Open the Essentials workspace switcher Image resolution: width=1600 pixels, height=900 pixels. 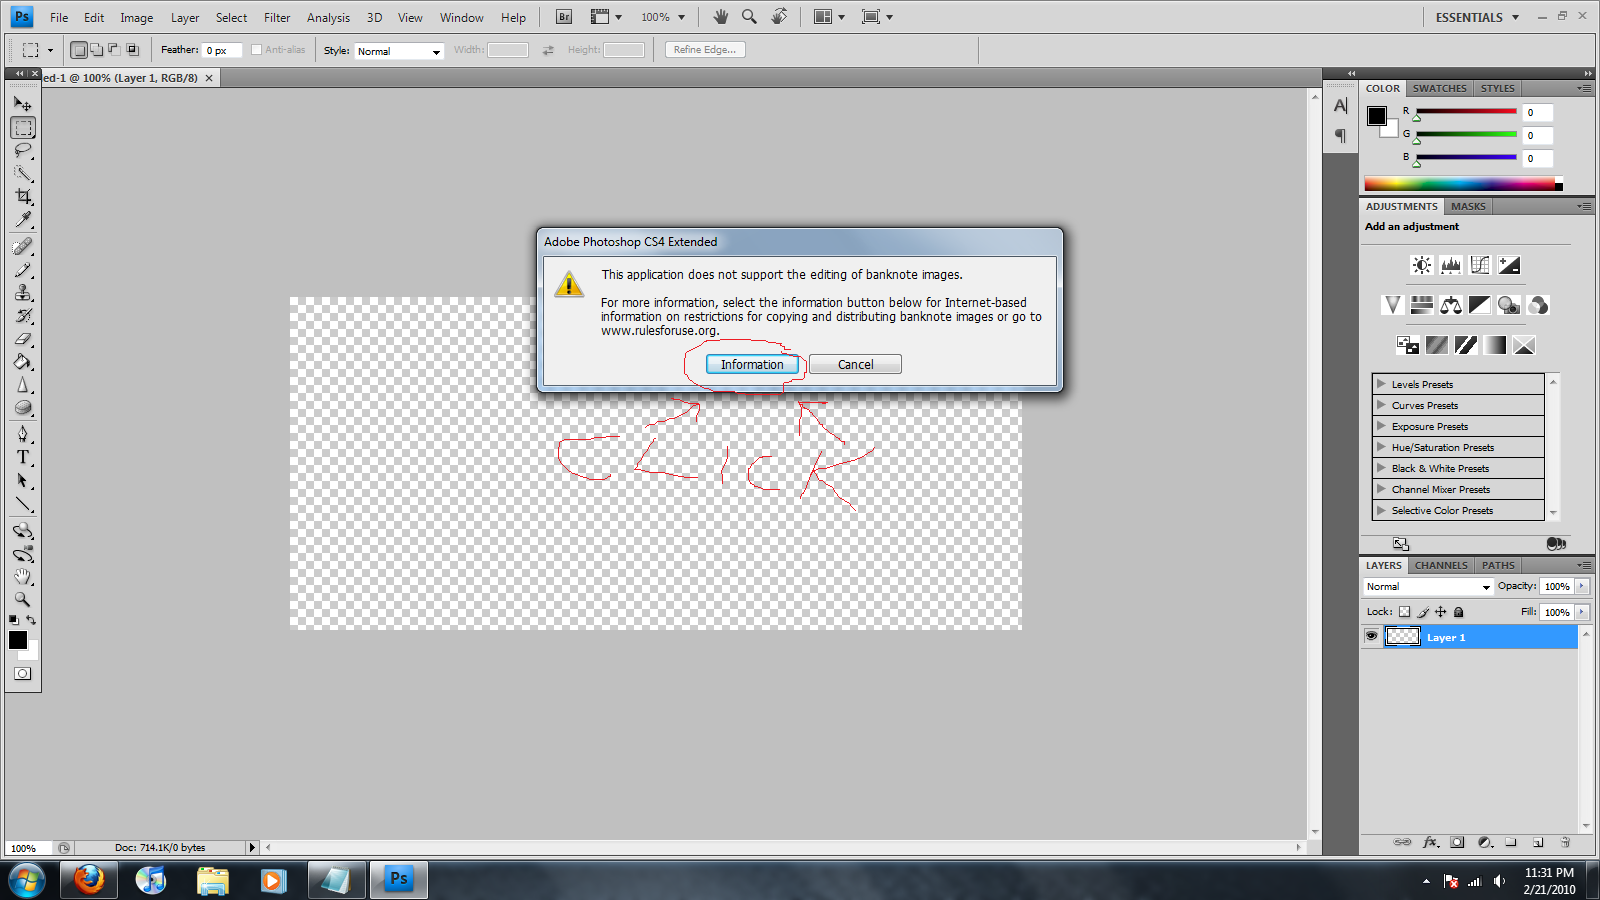point(1477,17)
